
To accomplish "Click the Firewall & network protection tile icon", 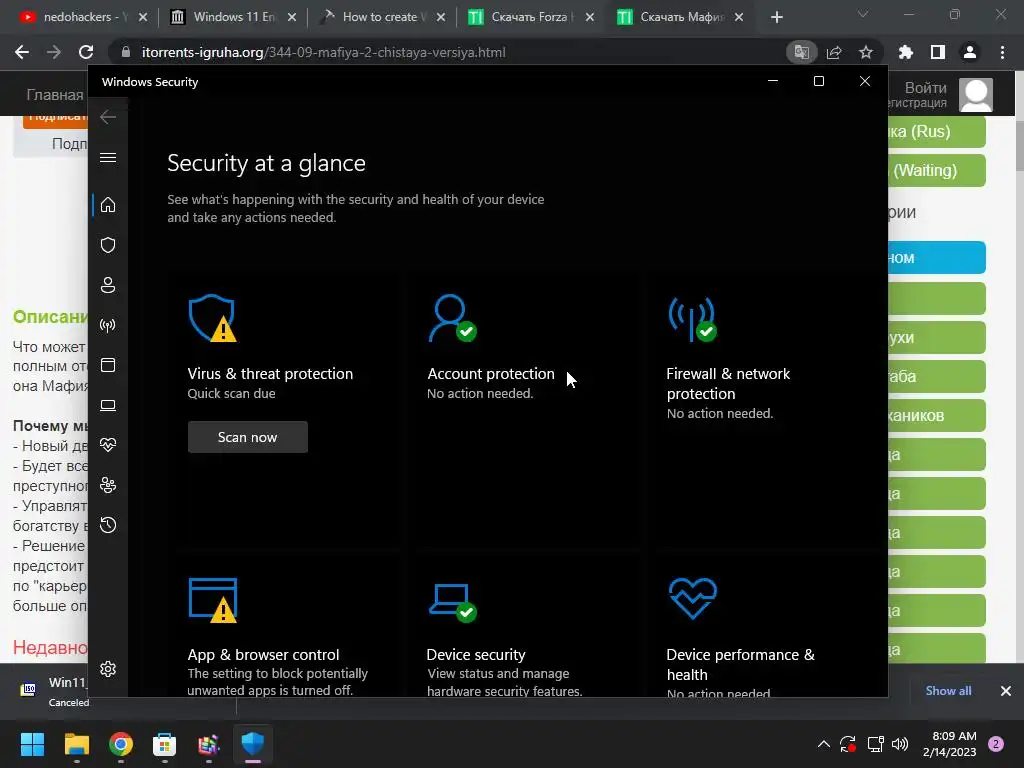I will (692, 319).
